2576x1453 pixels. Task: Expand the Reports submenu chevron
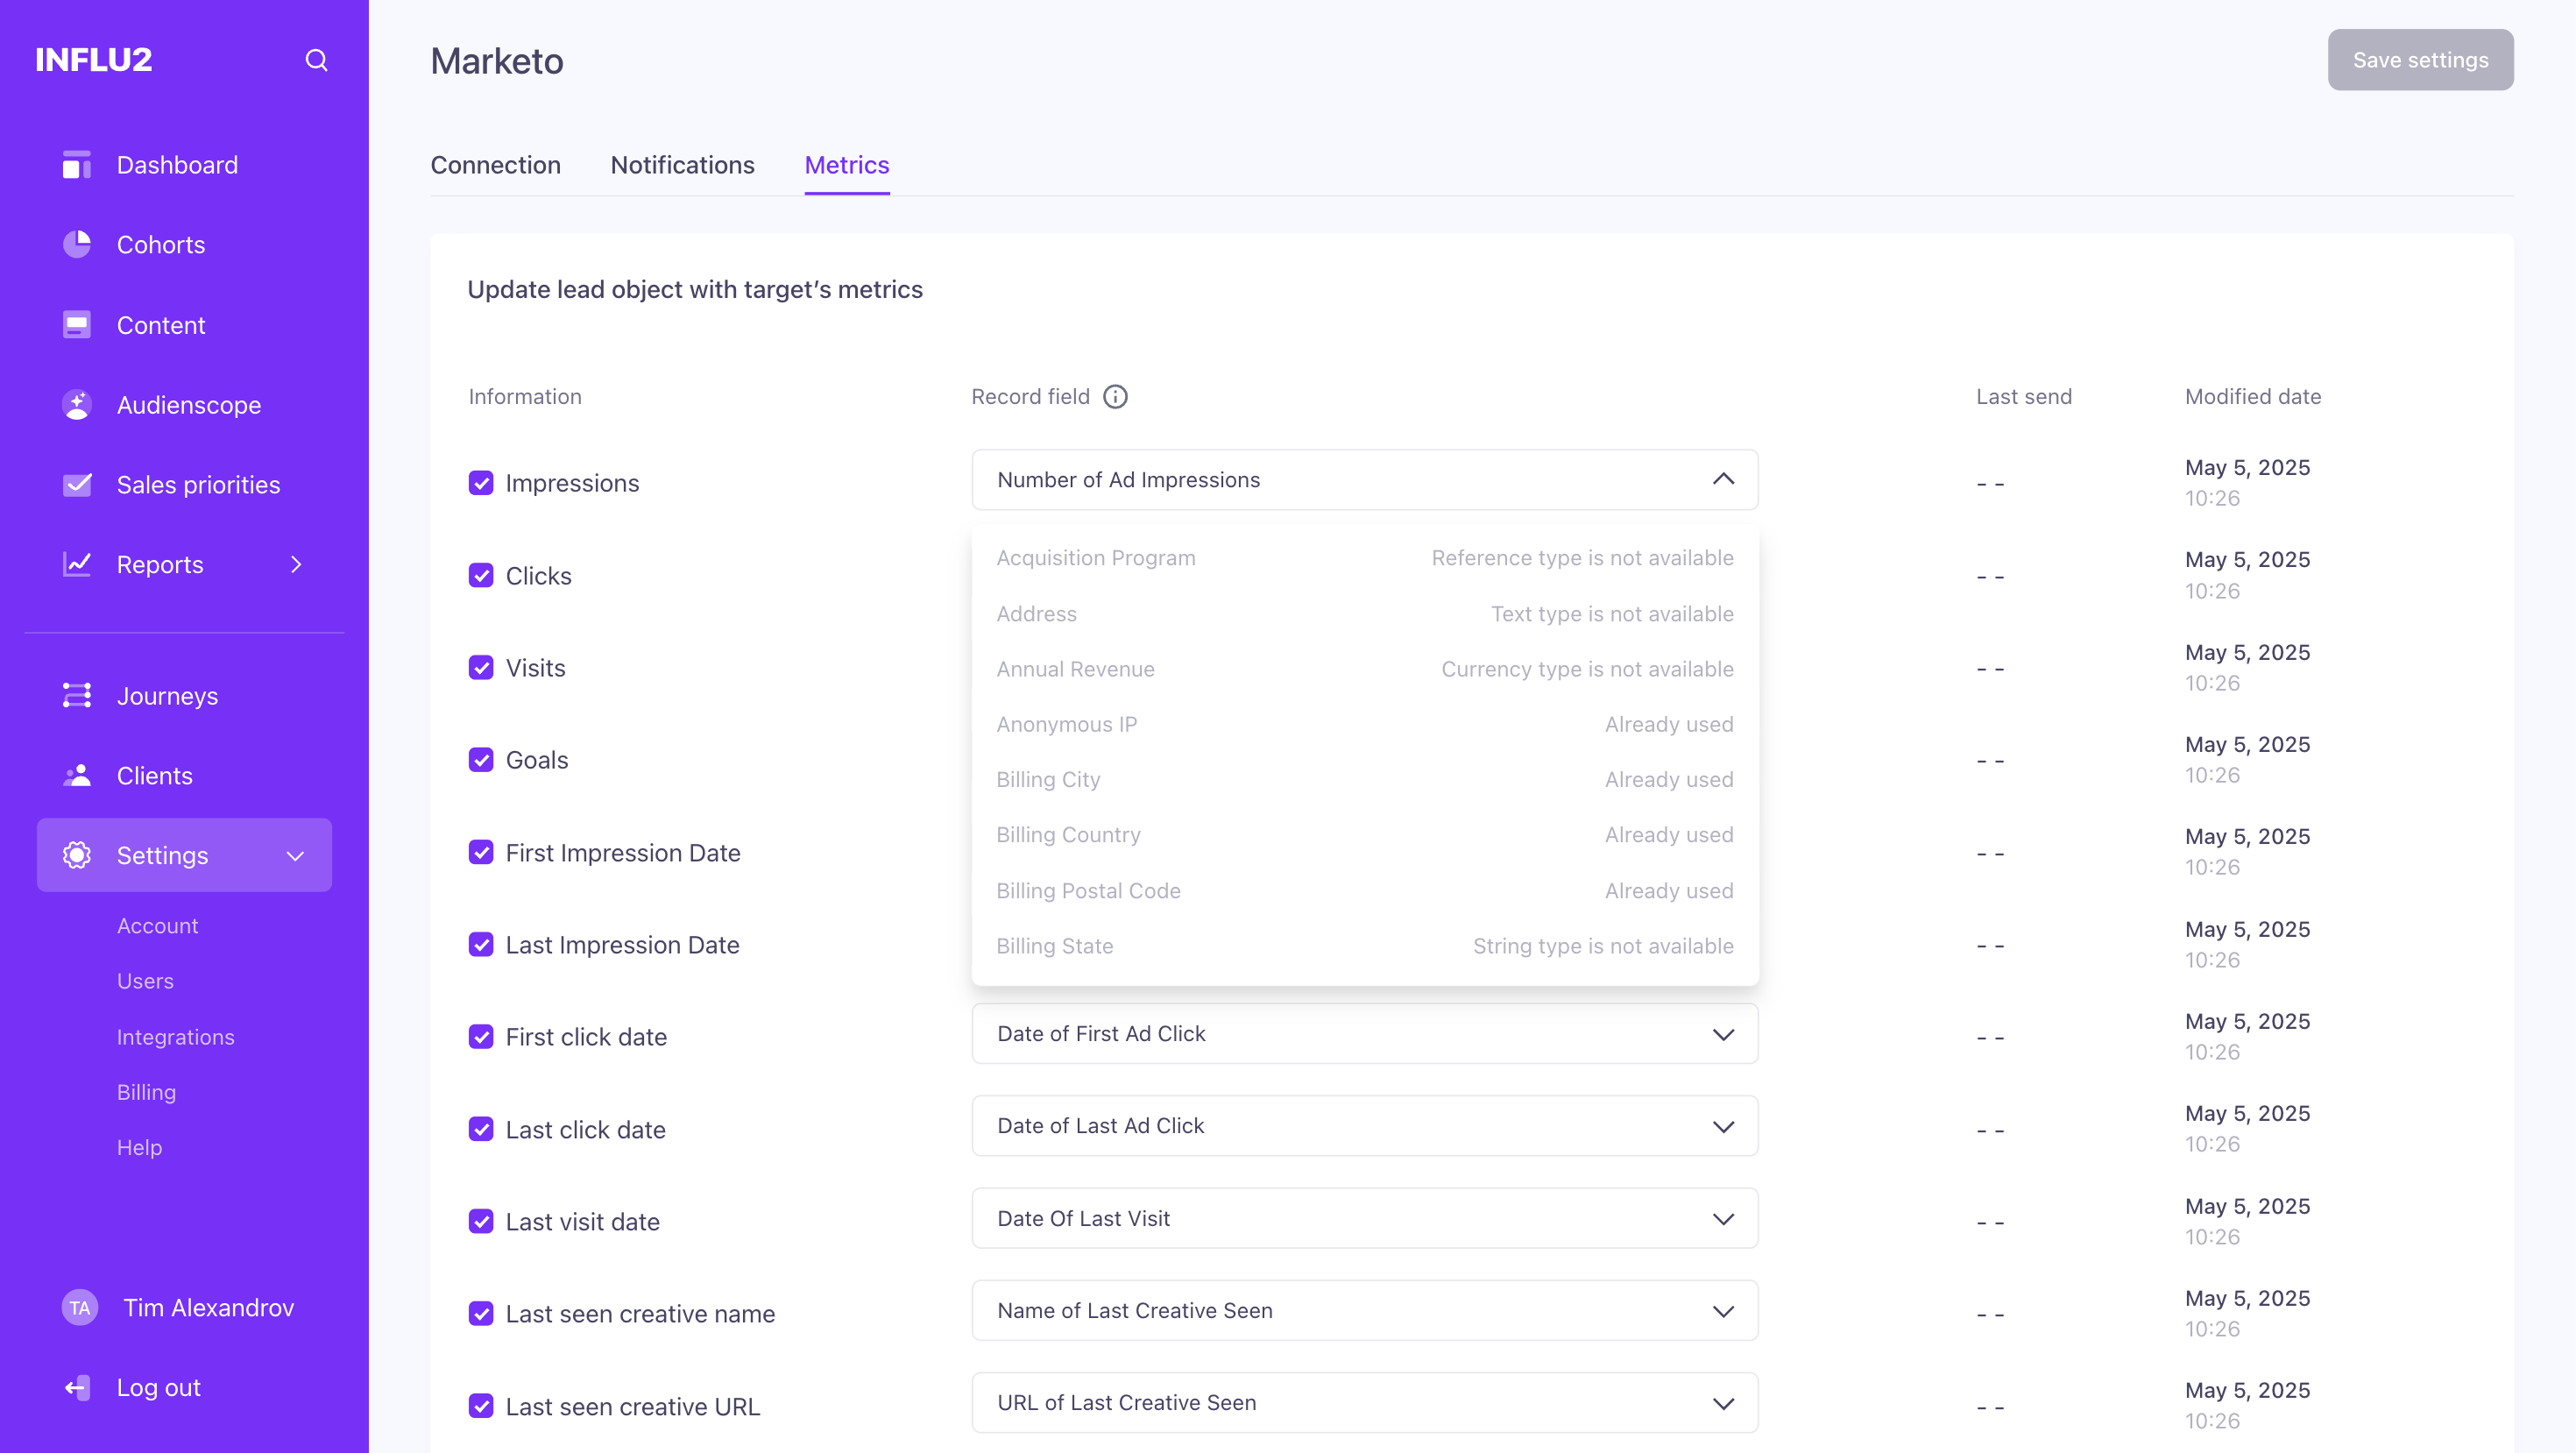coord(296,565)
